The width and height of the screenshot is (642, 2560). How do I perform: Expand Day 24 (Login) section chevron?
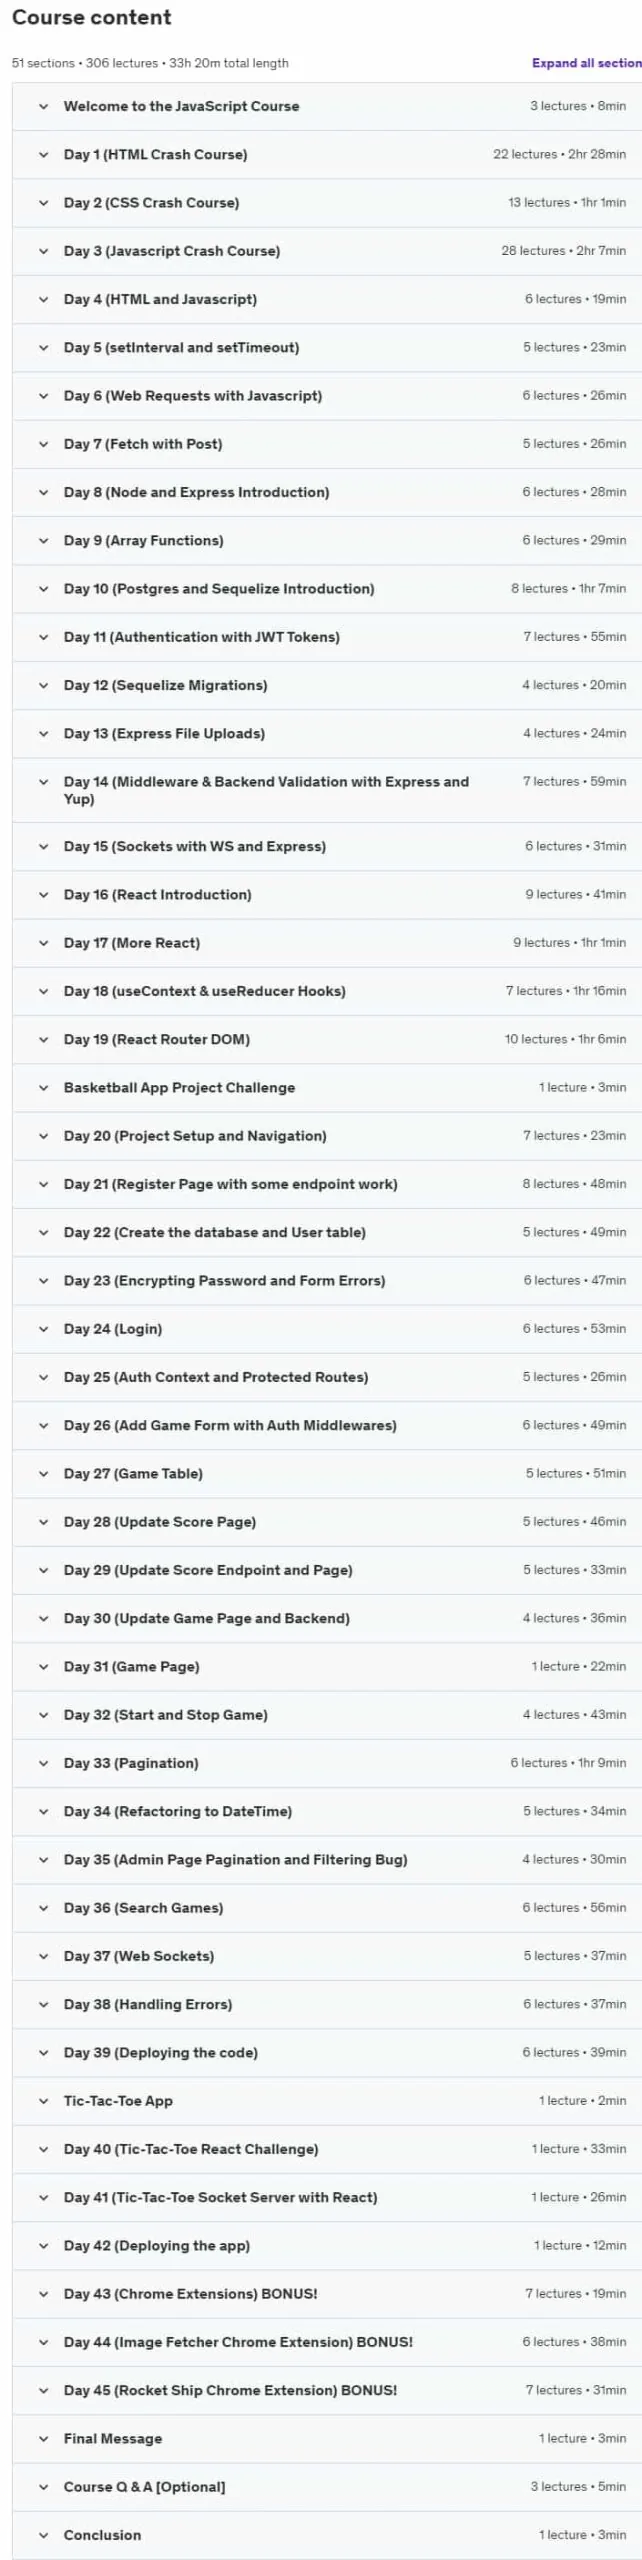43,1329
